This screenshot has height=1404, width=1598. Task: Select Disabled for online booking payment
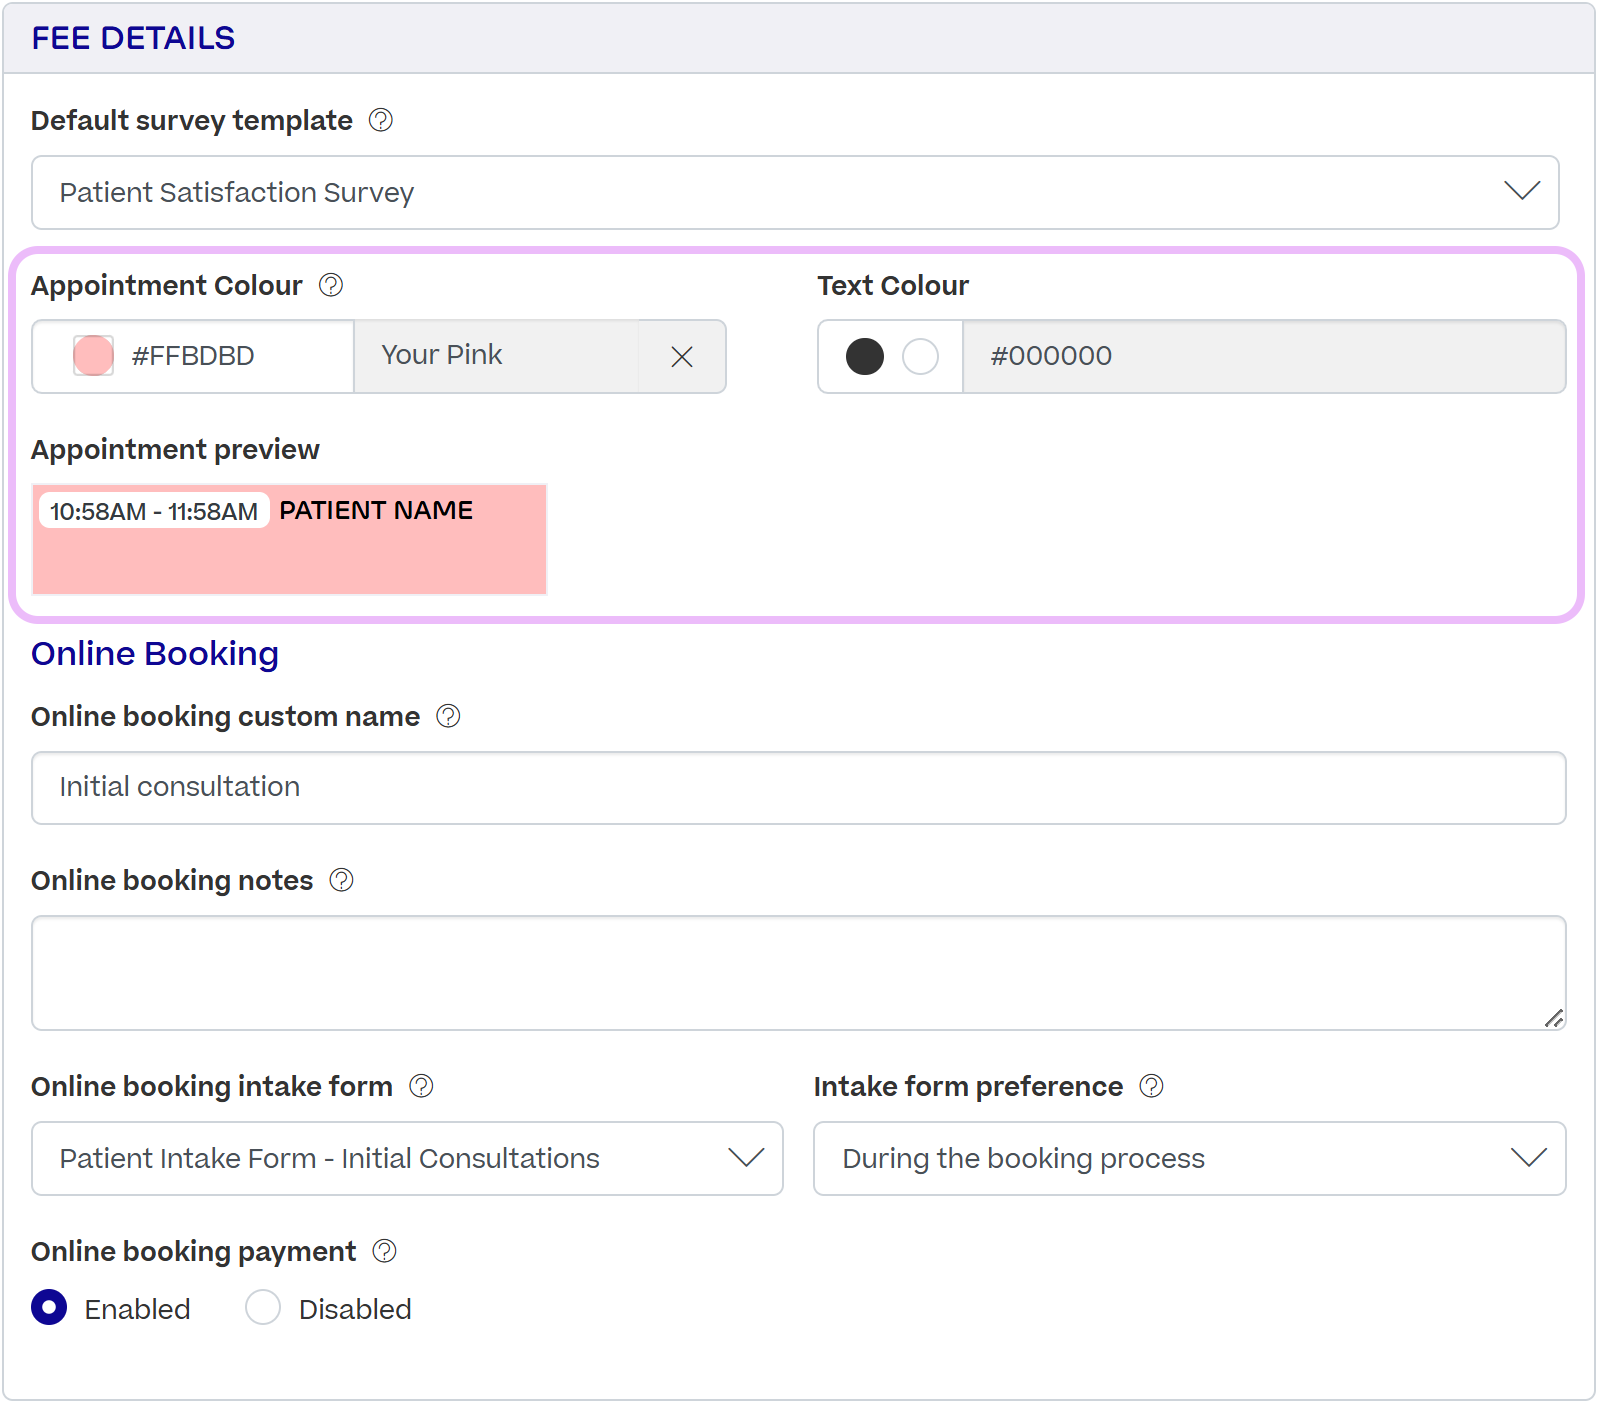click(263, 1308)
